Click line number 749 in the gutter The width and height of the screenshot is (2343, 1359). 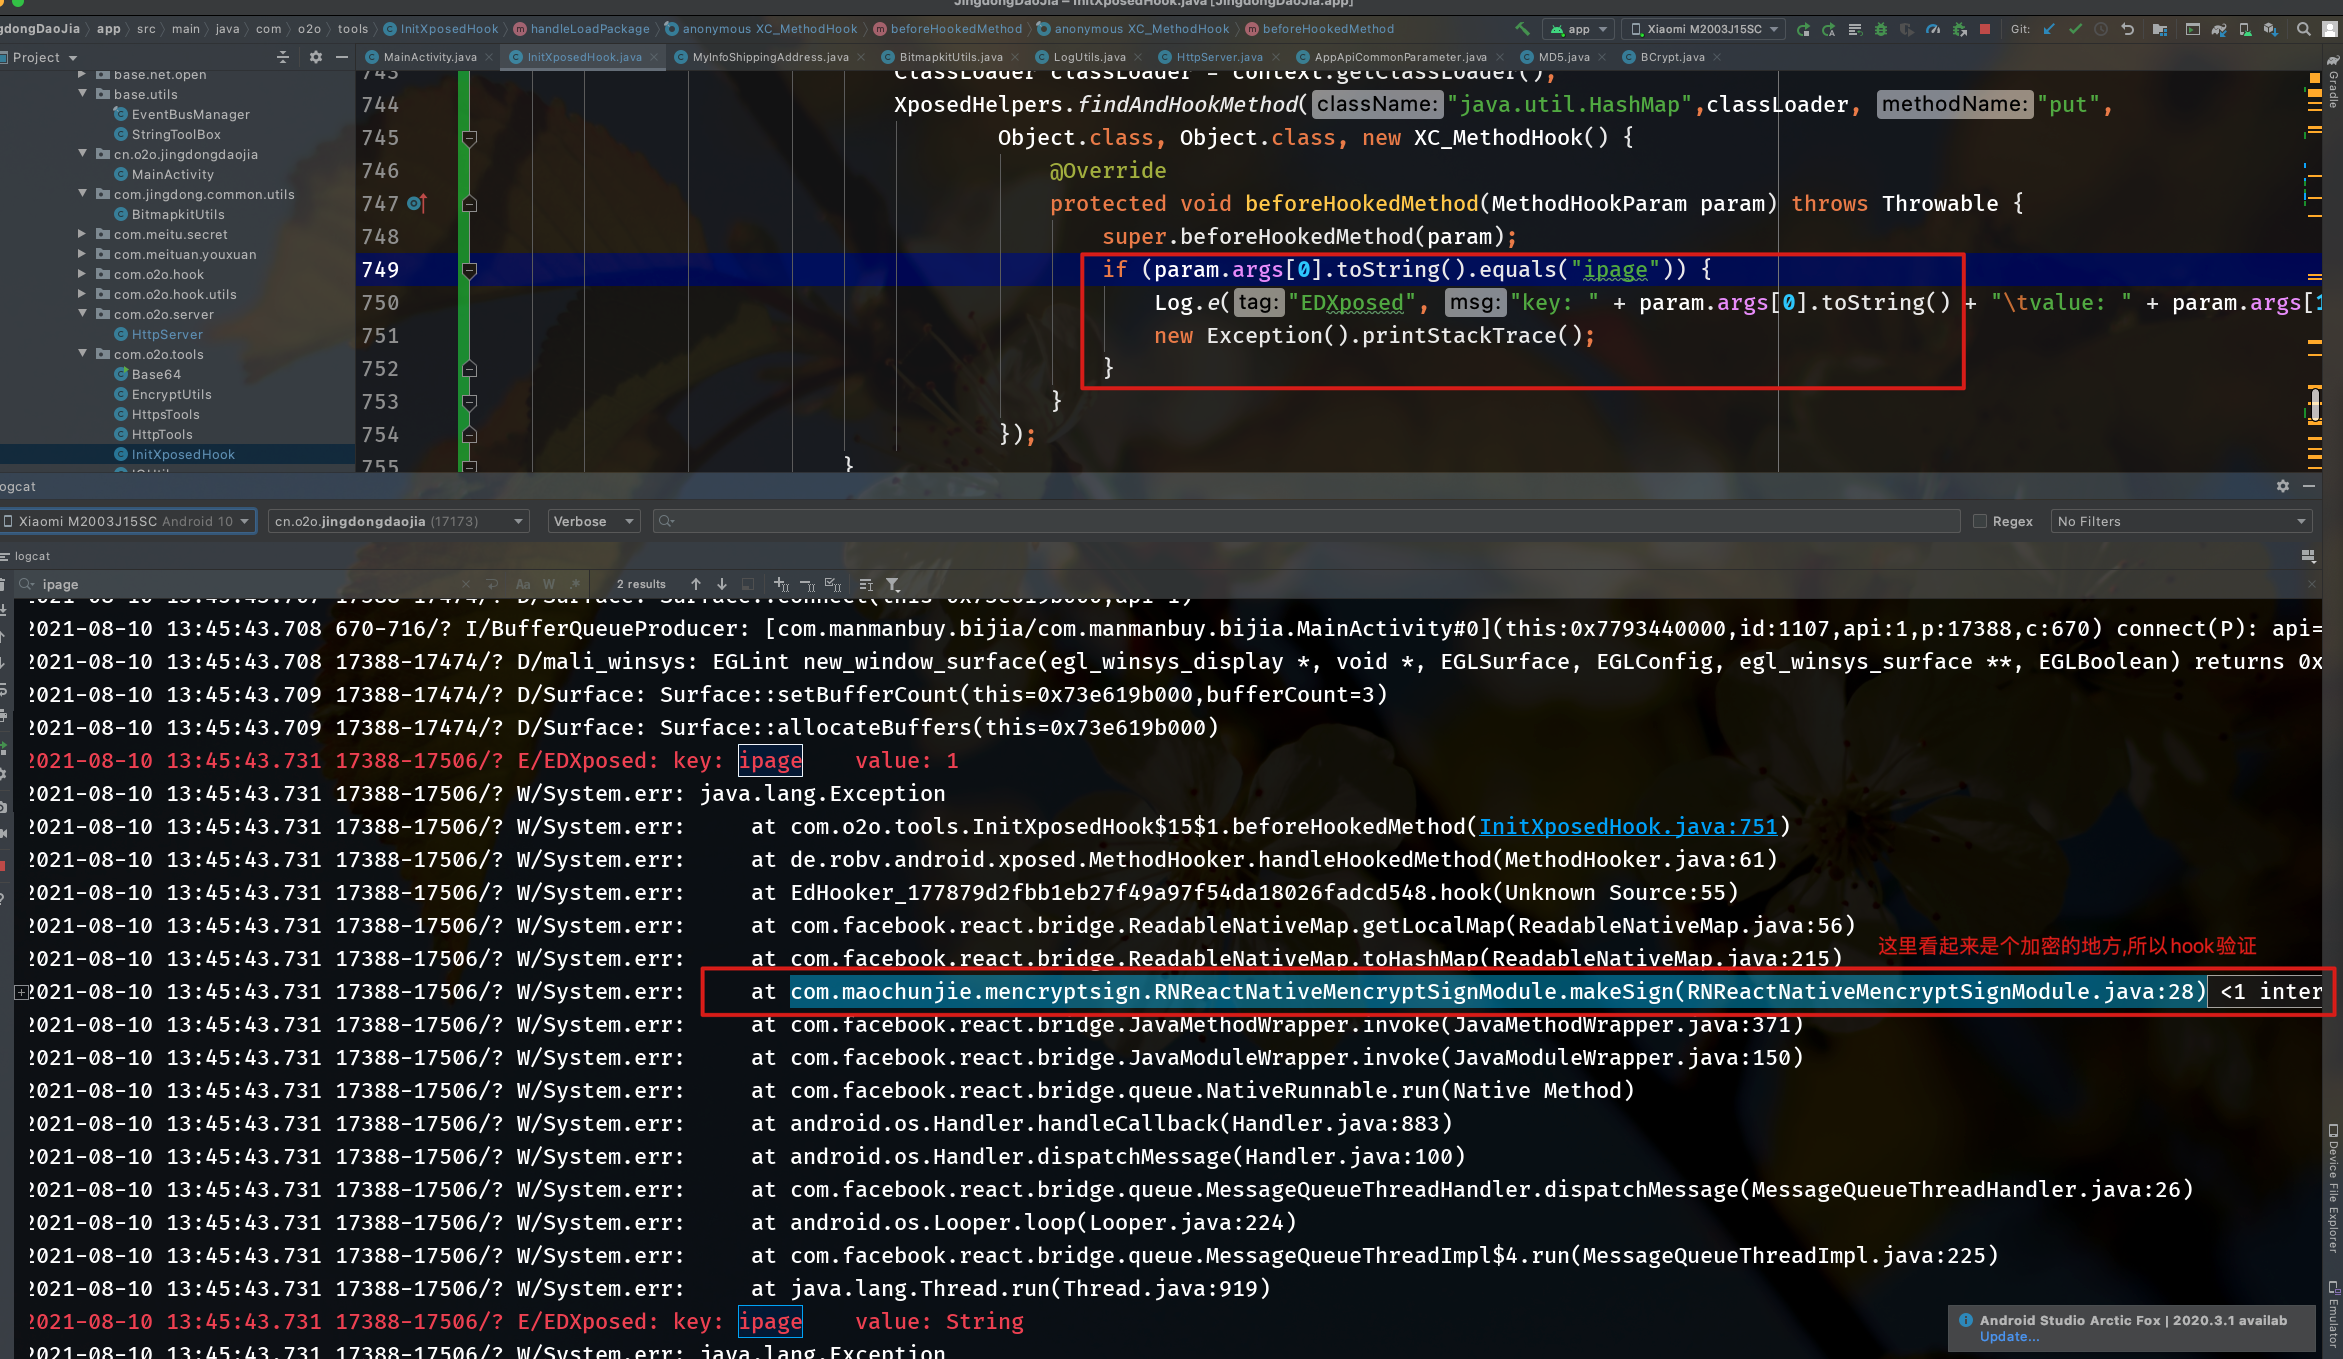(380, 270)
